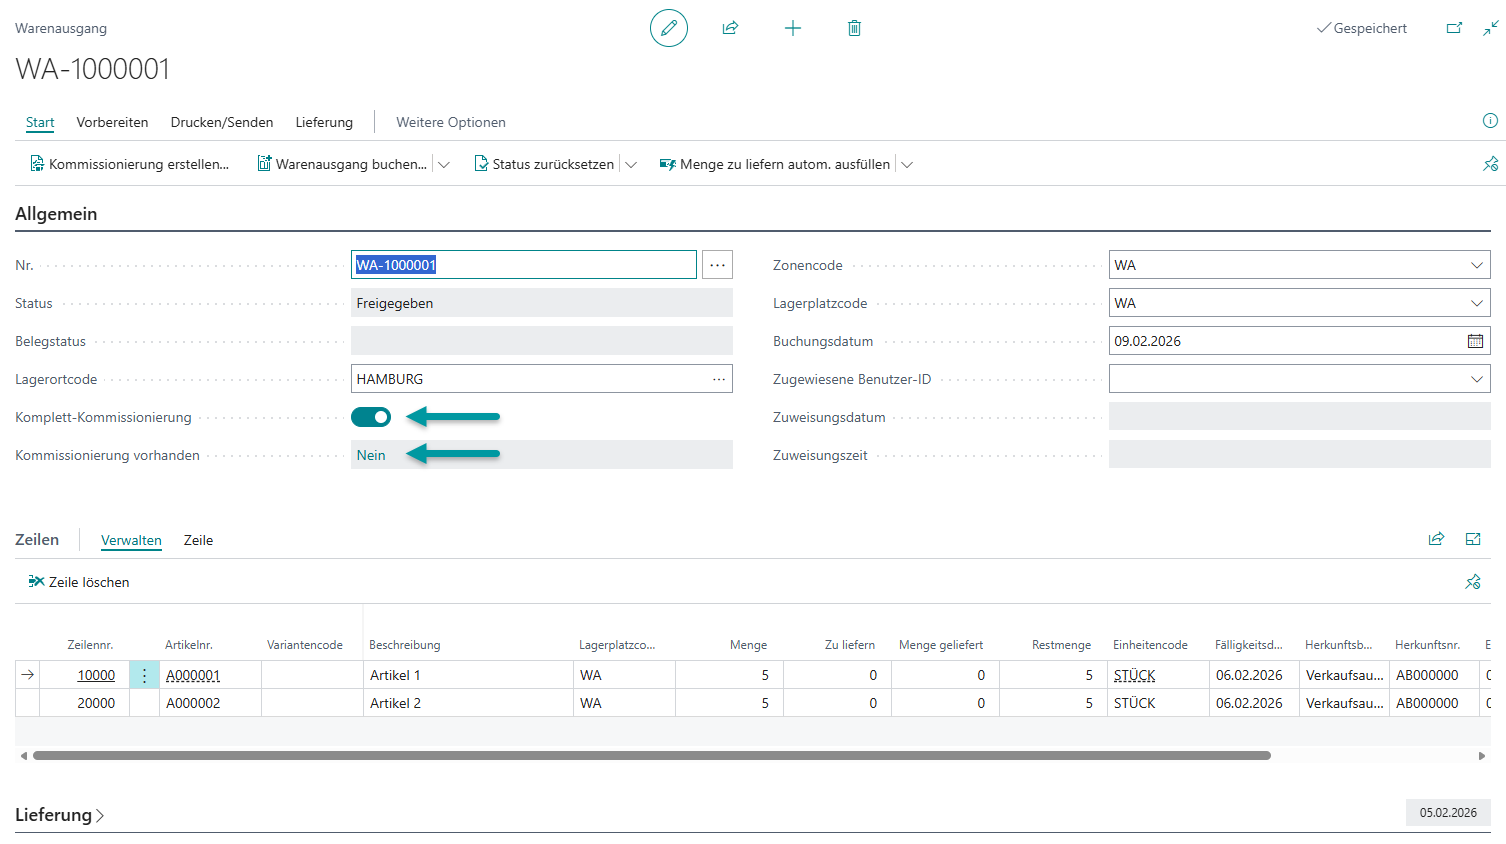Click the pencil edit icon
The width and height of the screenshot is (1506, 844).
(668, 28)
